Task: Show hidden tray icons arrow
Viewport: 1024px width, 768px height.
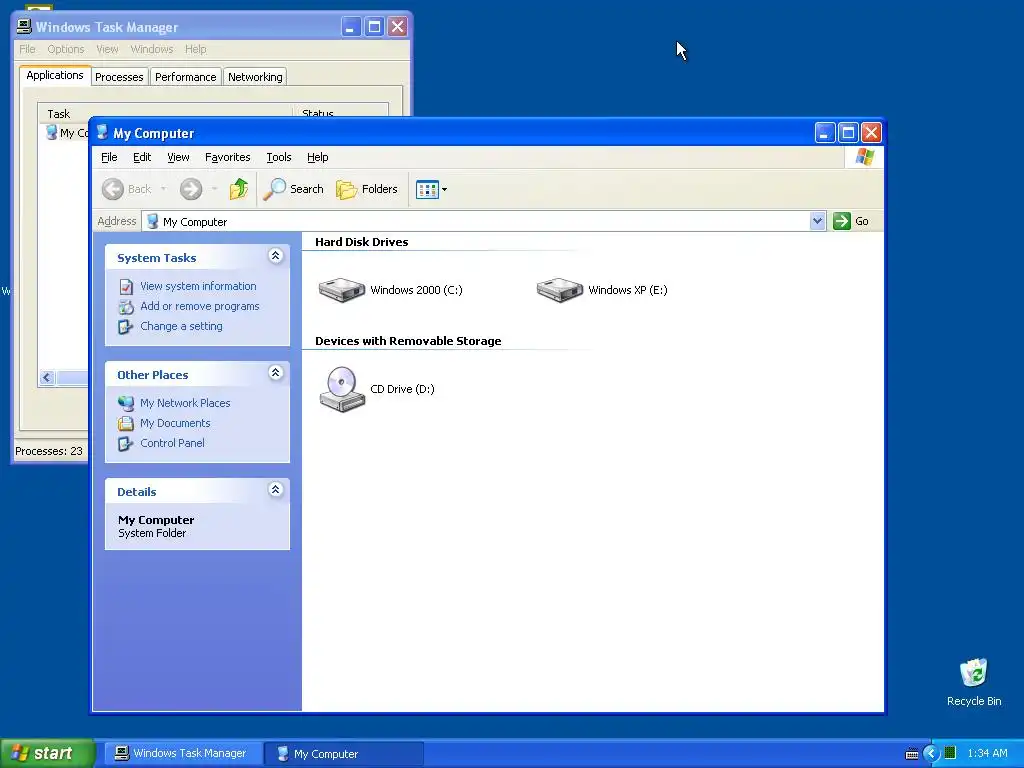Action: pyautogui.click(x=930, y=754)
